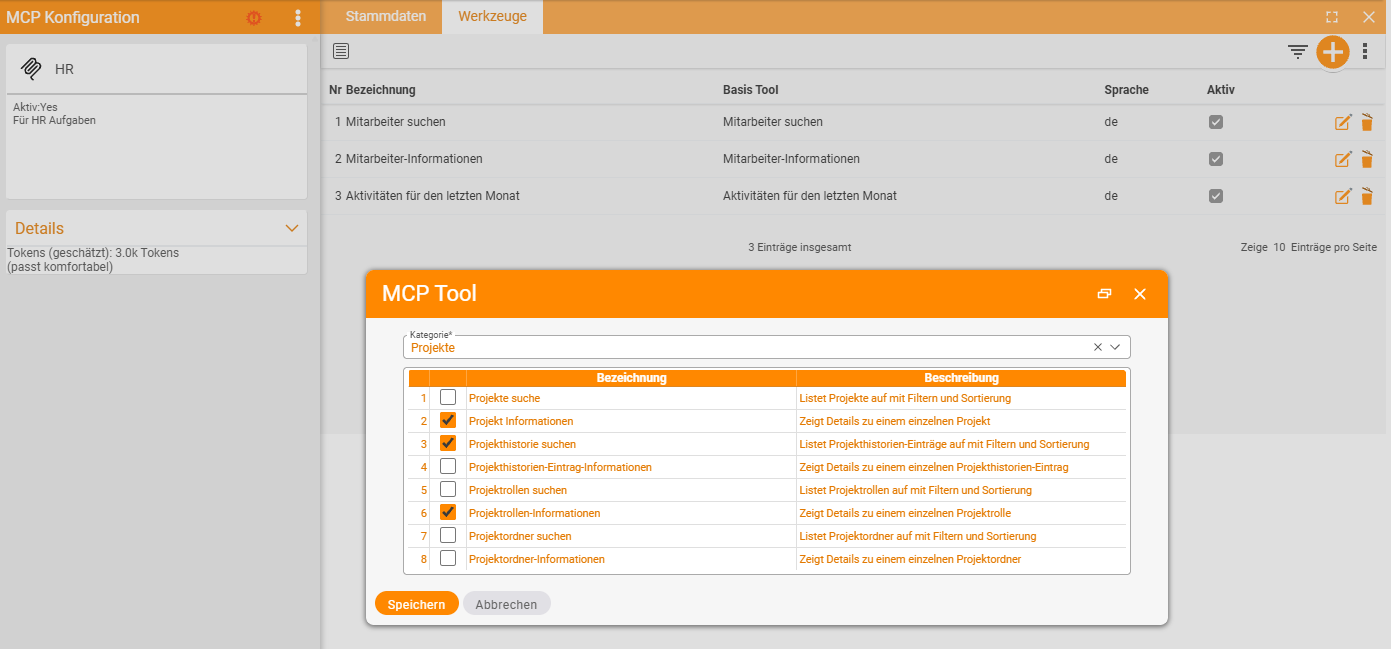Uncheck the Projektrollen-Informationen checkbox
1391x649 pixels.
point(448,512)
